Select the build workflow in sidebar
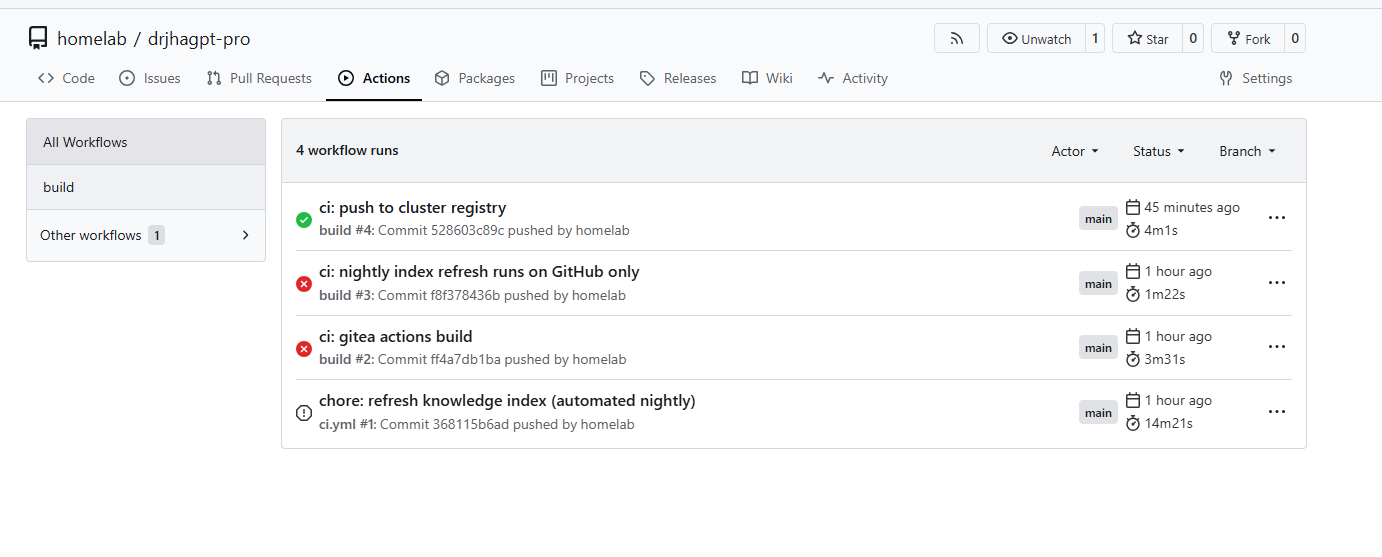Viewport: 1382px width, 557px height. click(x=146, y=187)
